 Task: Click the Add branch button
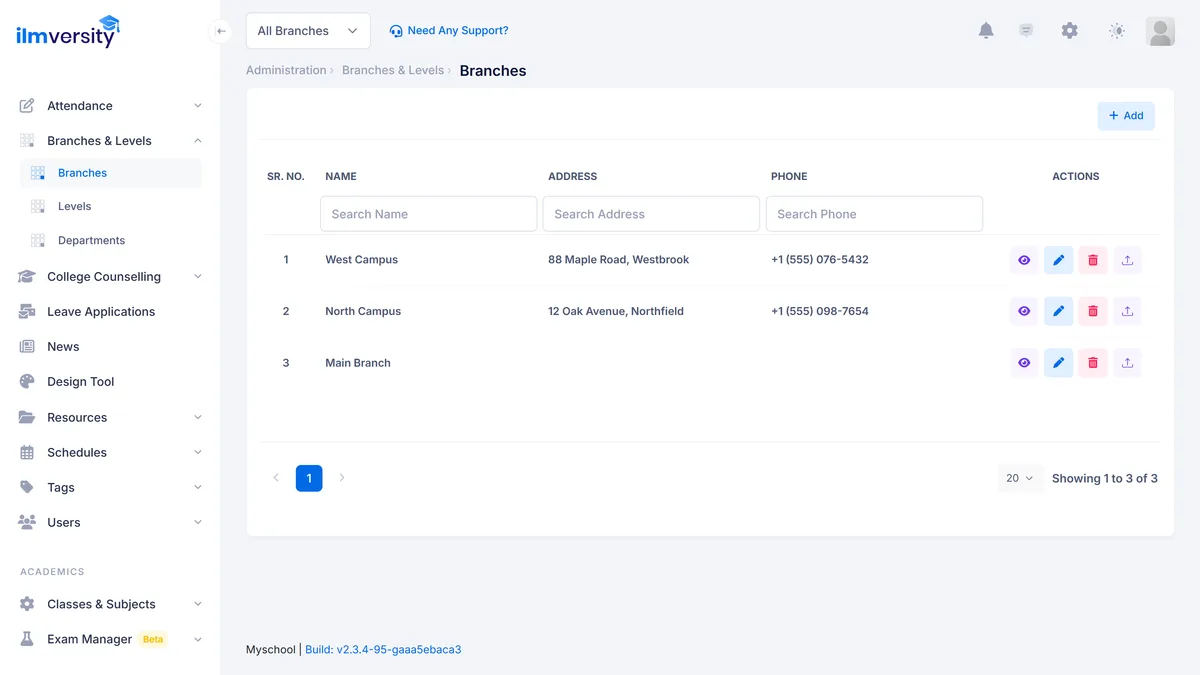tap(1126, 116)
